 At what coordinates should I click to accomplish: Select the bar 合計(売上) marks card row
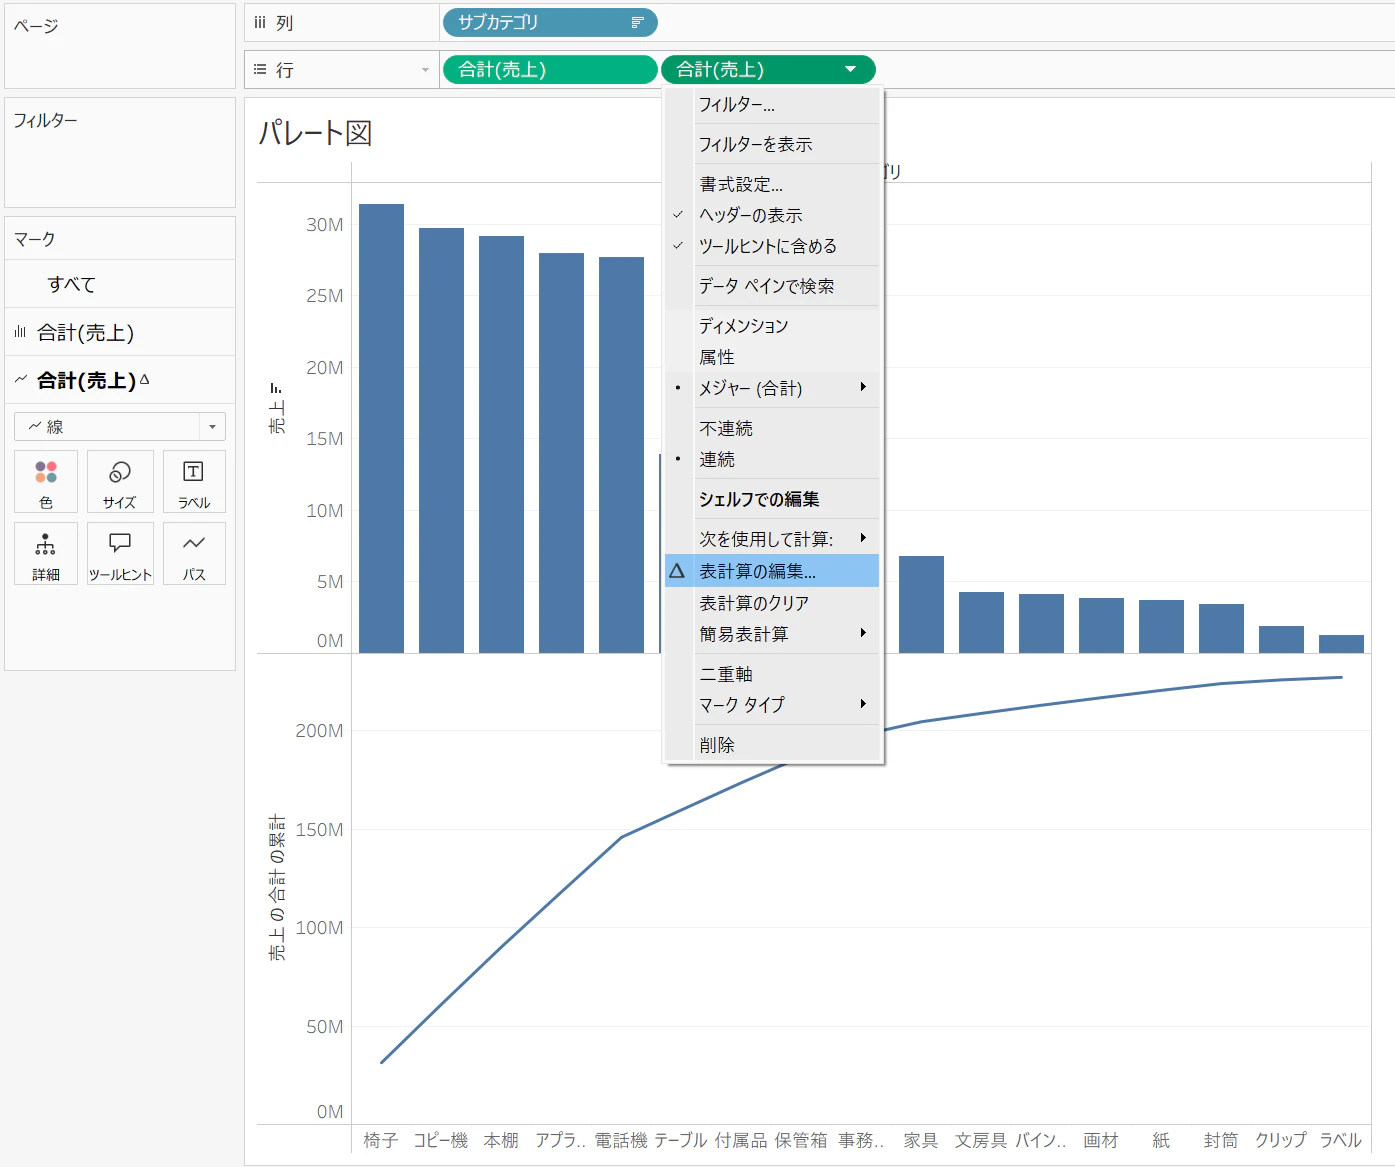click(120, 332)
